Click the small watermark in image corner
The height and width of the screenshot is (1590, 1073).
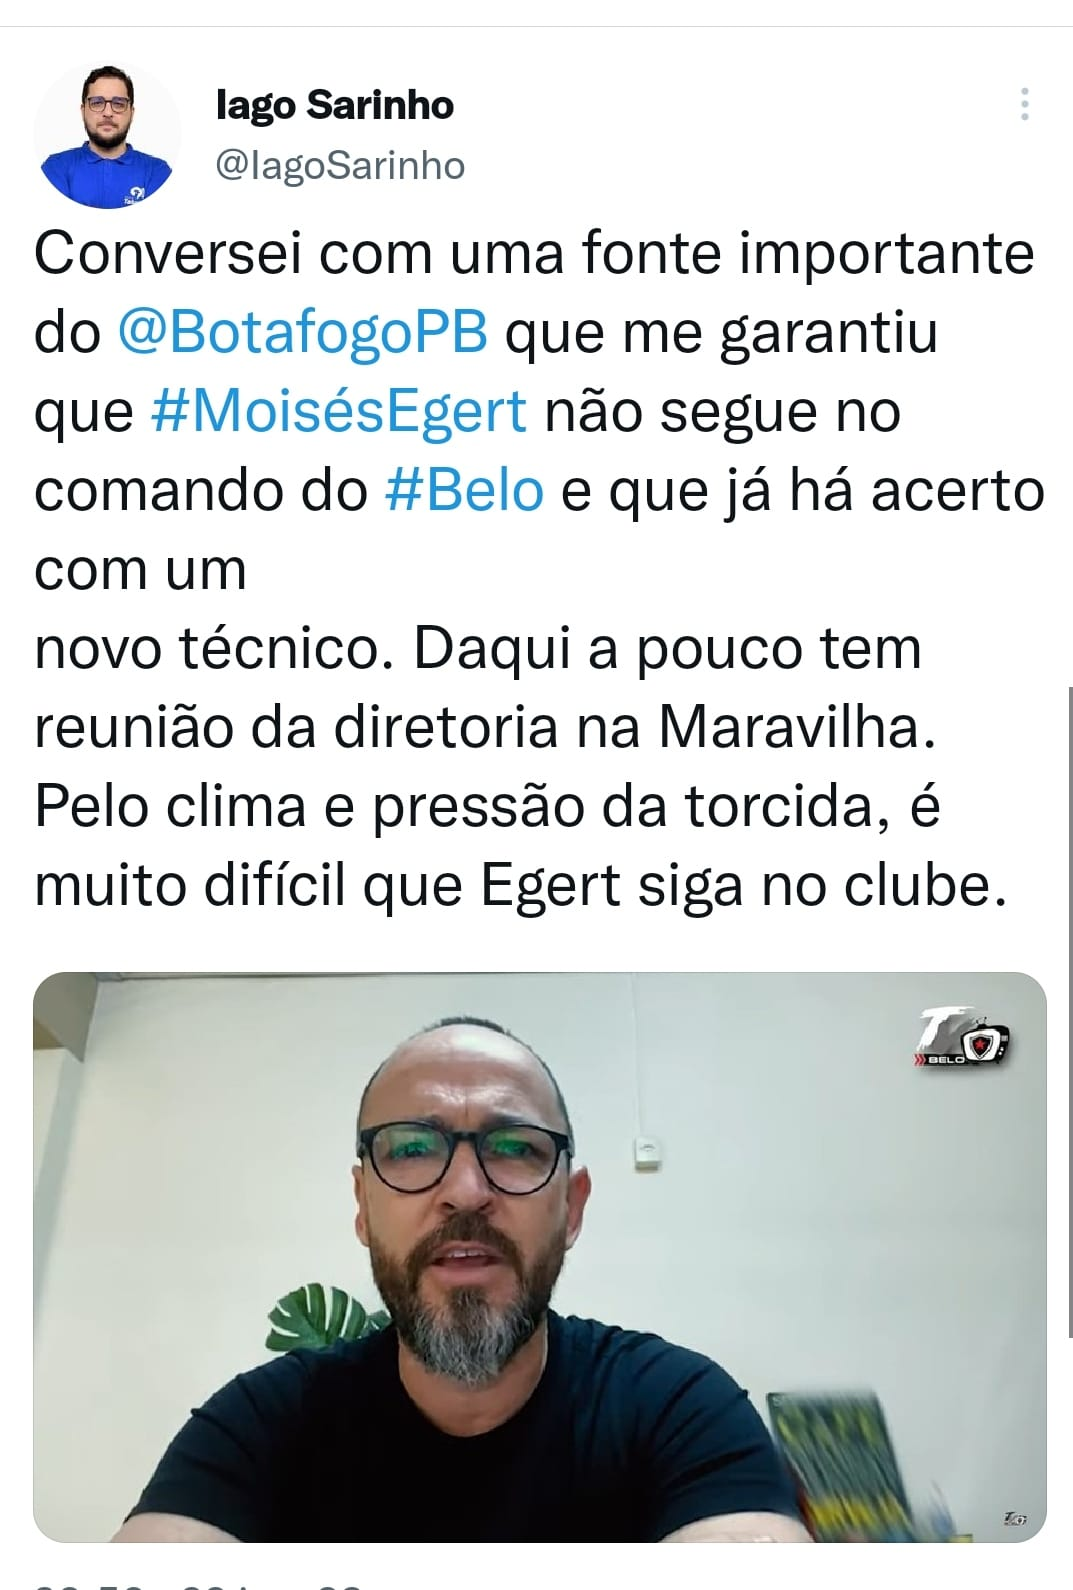pyautogui.click(x=1014, y=1519)
